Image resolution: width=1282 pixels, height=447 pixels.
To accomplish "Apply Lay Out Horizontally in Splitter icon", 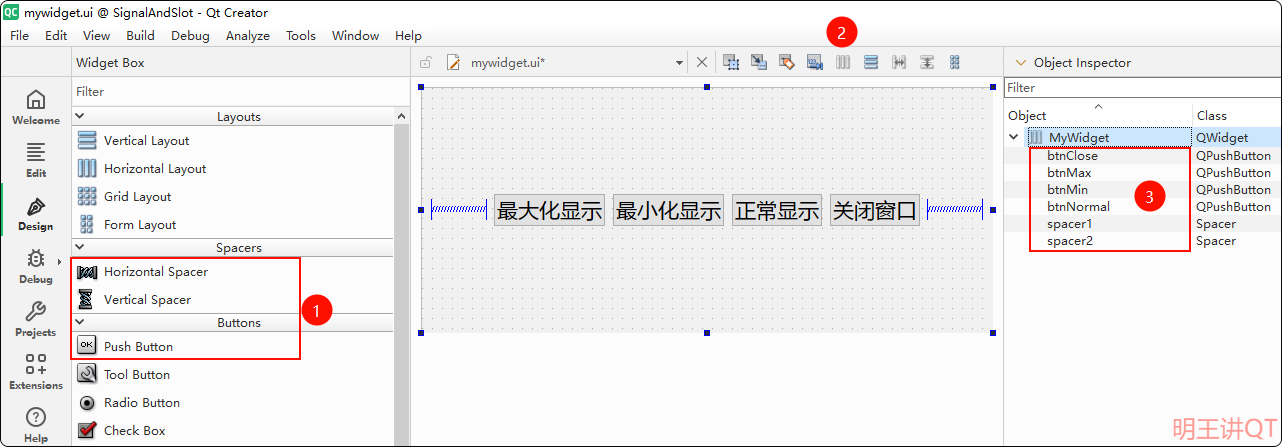I will [x=899, y=62].
